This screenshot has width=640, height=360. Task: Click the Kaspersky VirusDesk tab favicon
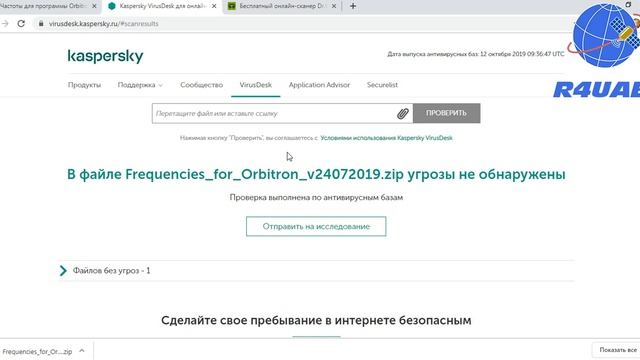pyautogui.click(x=111, y=6)
